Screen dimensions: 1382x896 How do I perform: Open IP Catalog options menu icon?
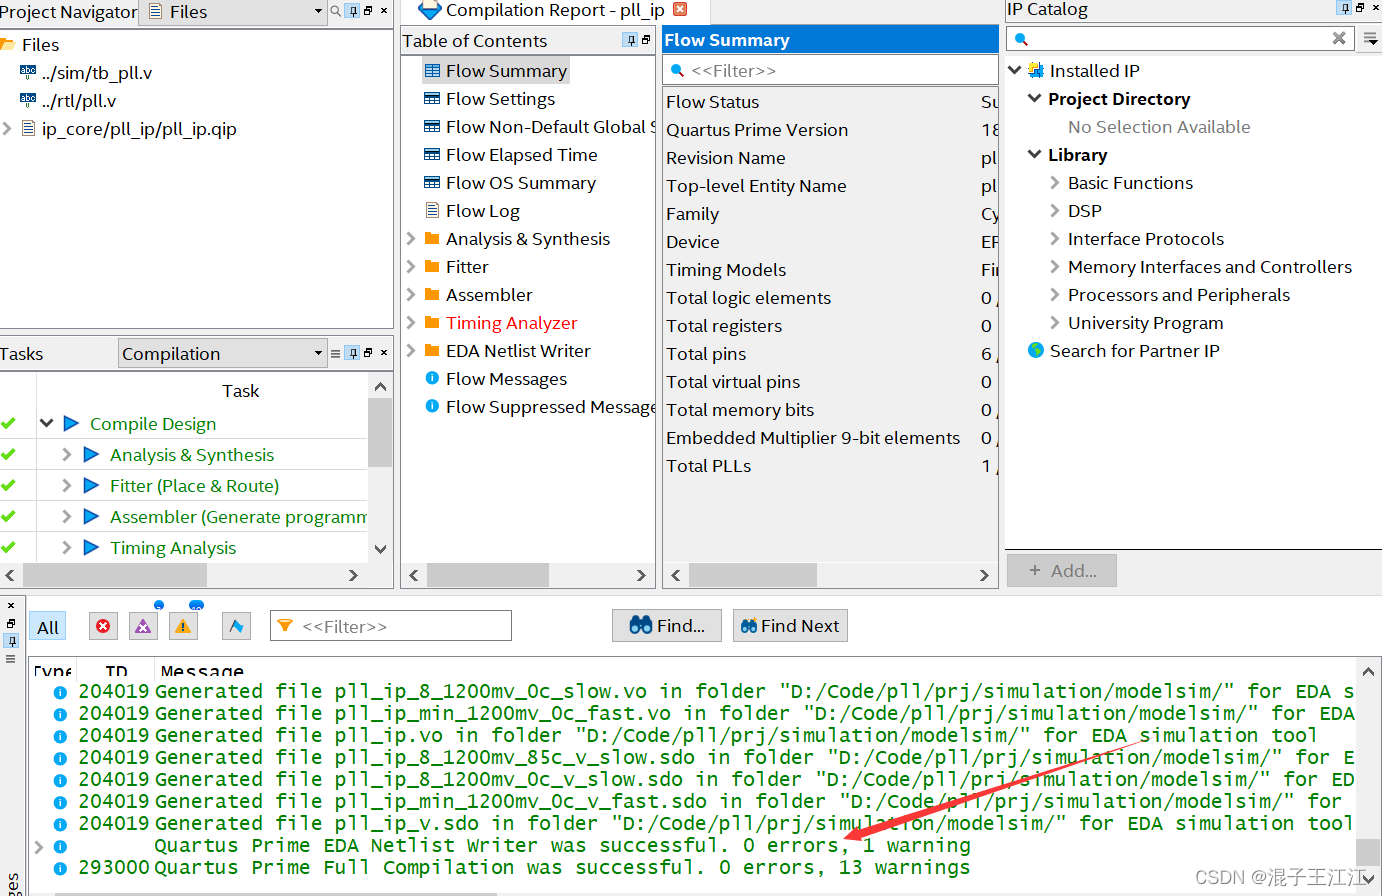(1371, 39)
